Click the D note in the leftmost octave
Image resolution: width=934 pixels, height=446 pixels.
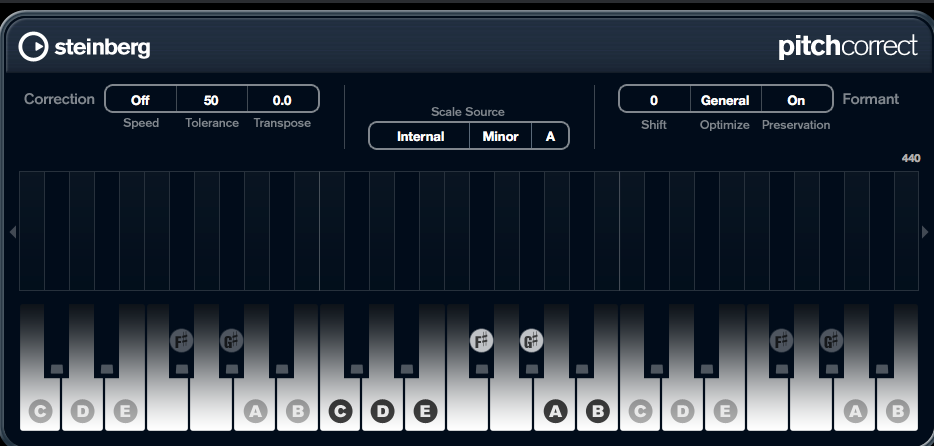tap(83, 411)
